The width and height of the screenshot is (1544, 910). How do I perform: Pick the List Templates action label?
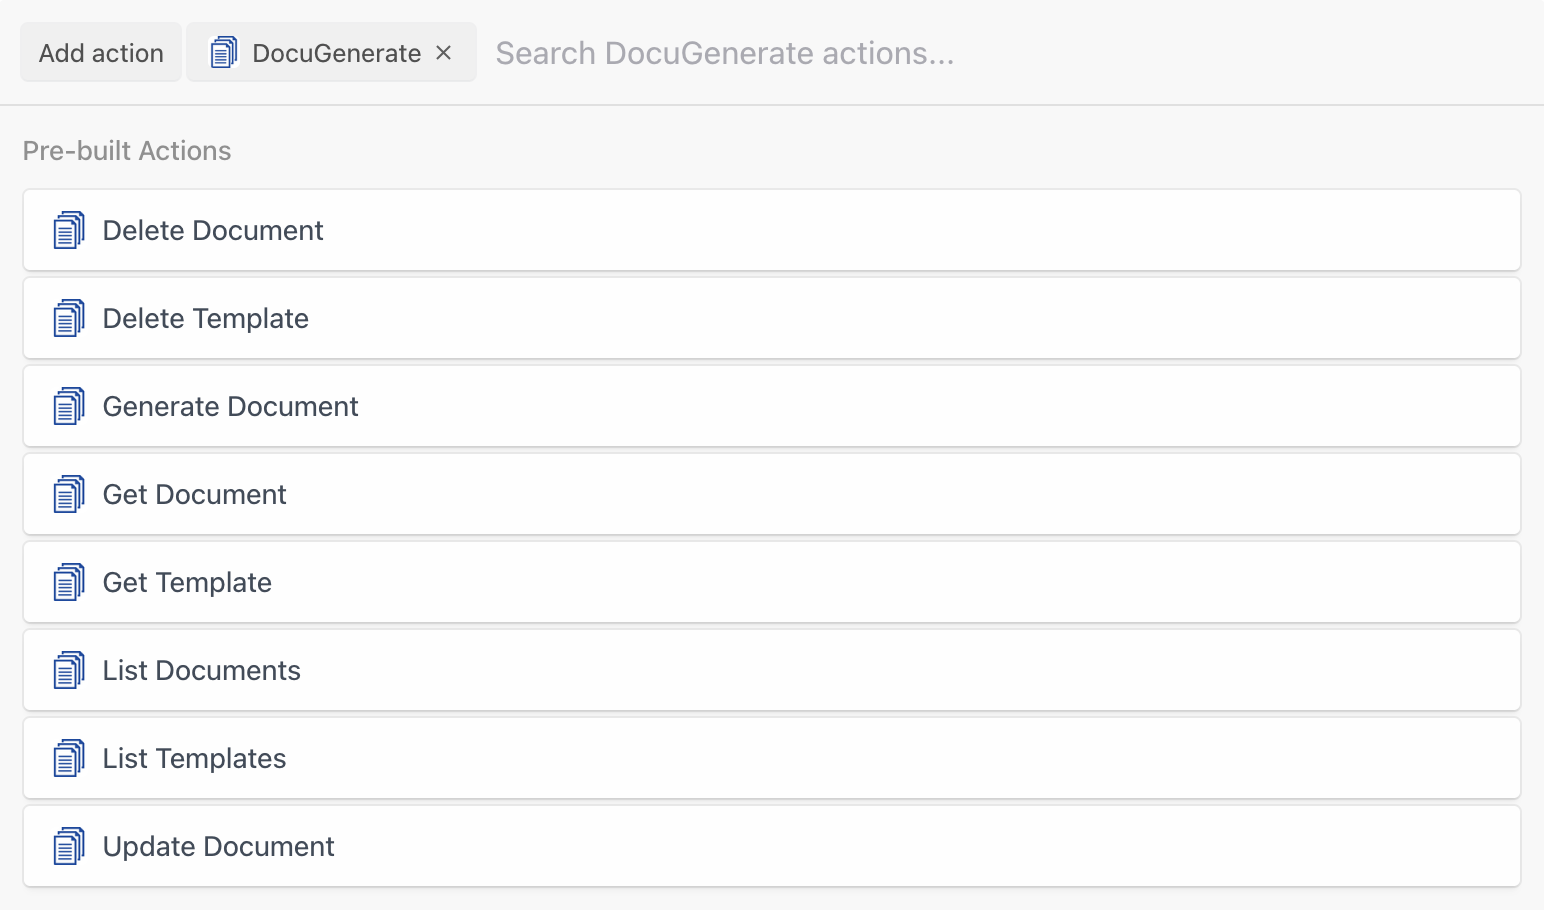tap(195, 759)
